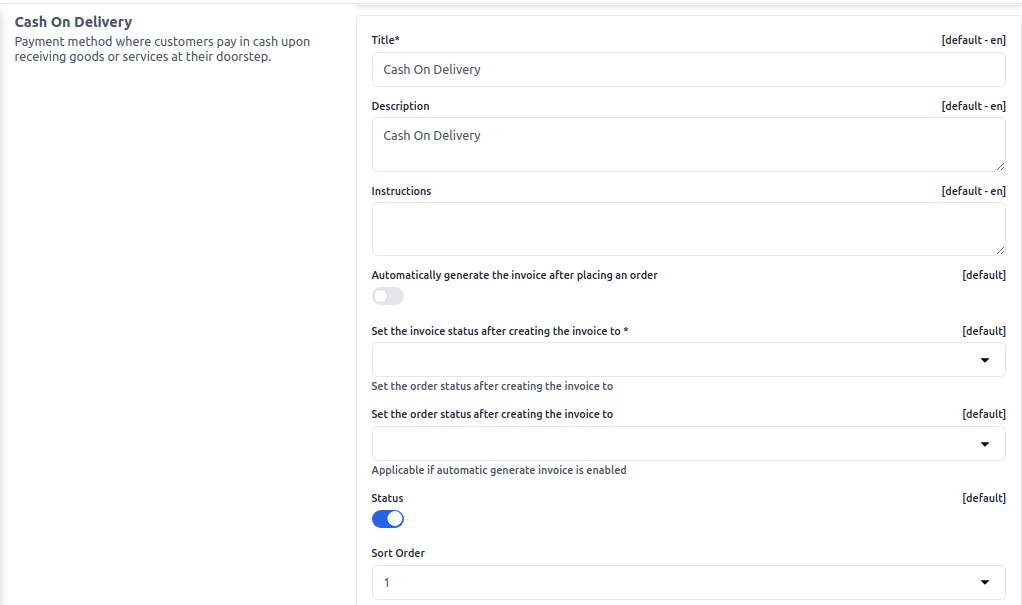Image resolution: width=1022 pixels, height=605 pixels.
Task: Click the locale tag beside Title
Action: 973,40
